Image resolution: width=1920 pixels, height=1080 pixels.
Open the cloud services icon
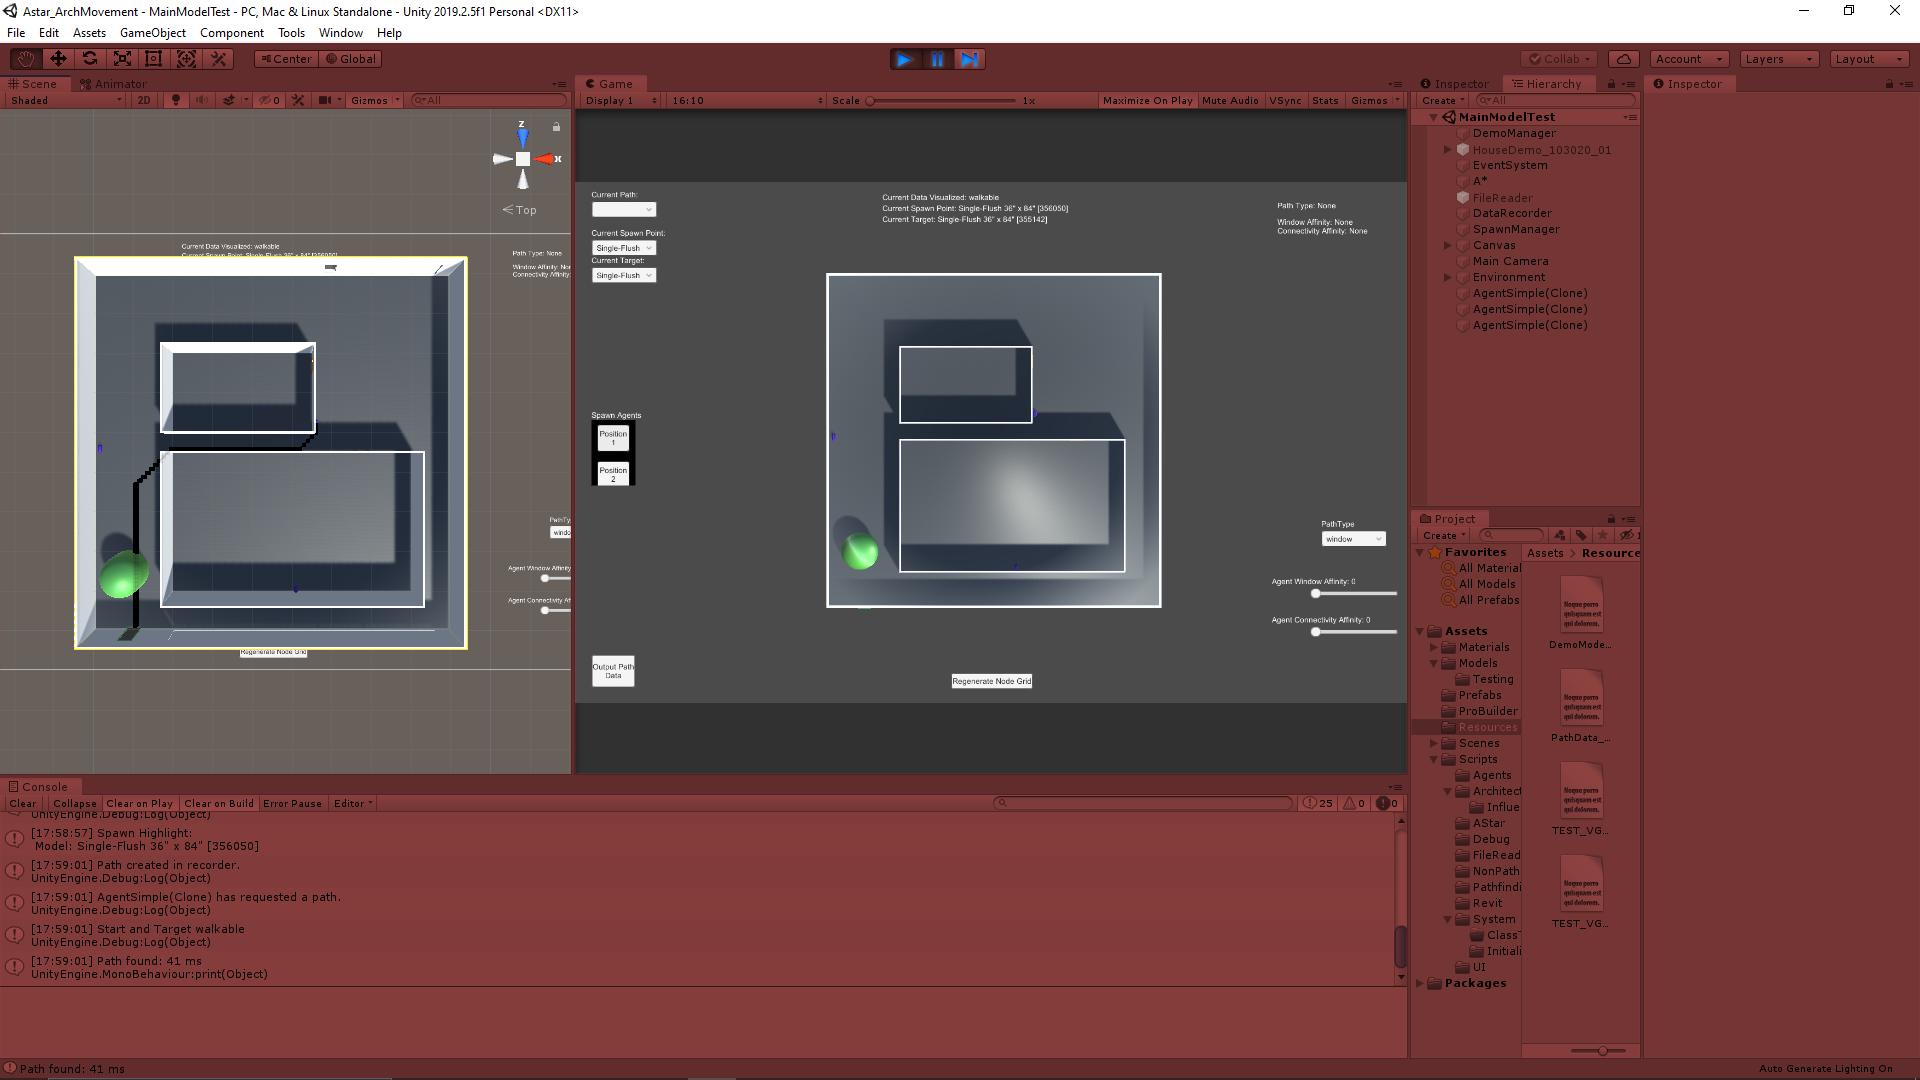click(1624, 59)
